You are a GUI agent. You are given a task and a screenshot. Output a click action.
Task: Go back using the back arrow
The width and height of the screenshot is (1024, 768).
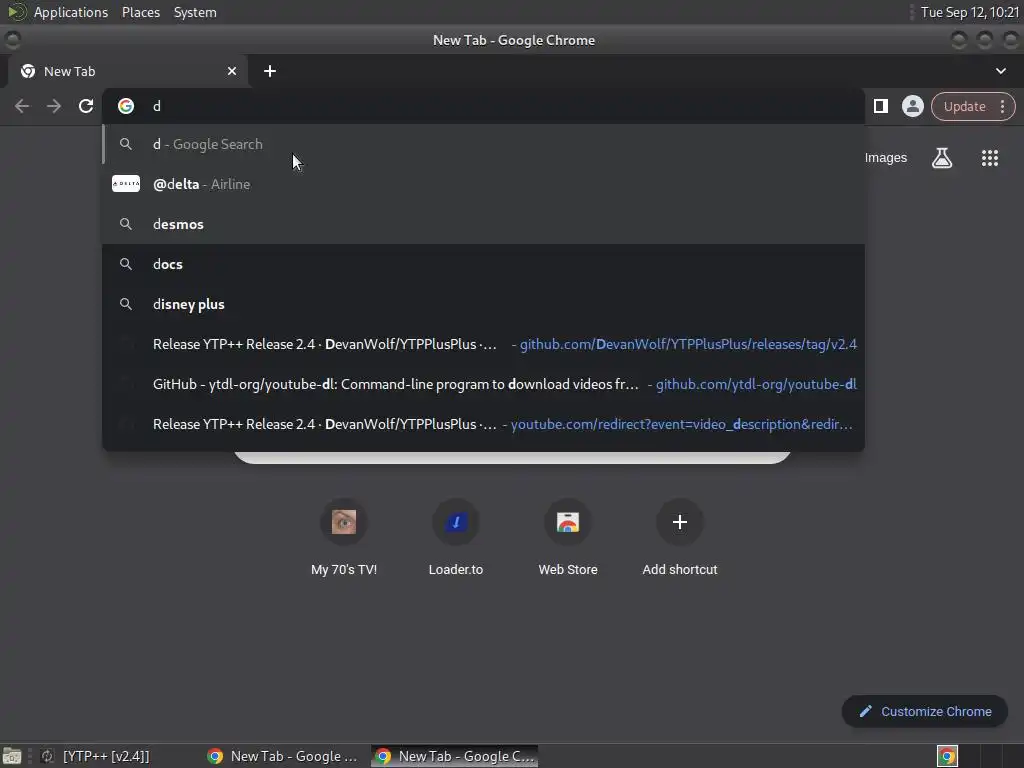(x=22, y=106)
